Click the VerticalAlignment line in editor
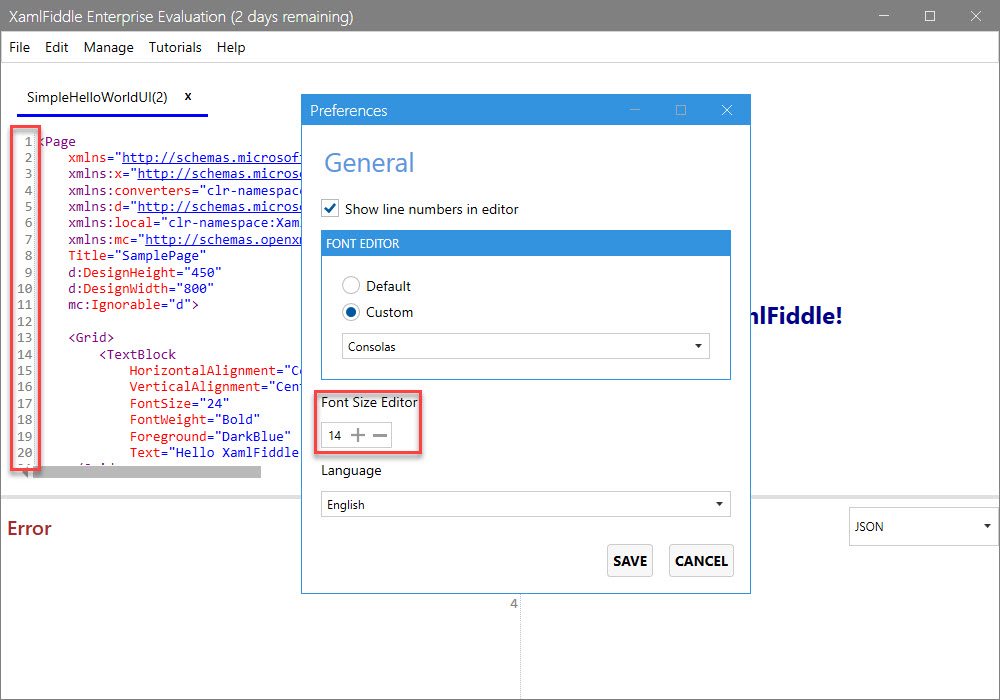Image resolution: width=1000 pixels, height=700 pixels. point(215,387)
